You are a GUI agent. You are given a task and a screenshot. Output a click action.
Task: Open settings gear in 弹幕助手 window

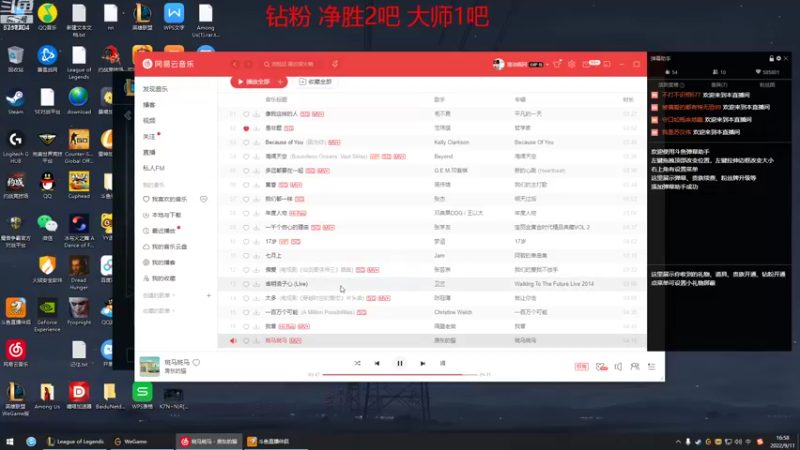click(x=779, y=58)
